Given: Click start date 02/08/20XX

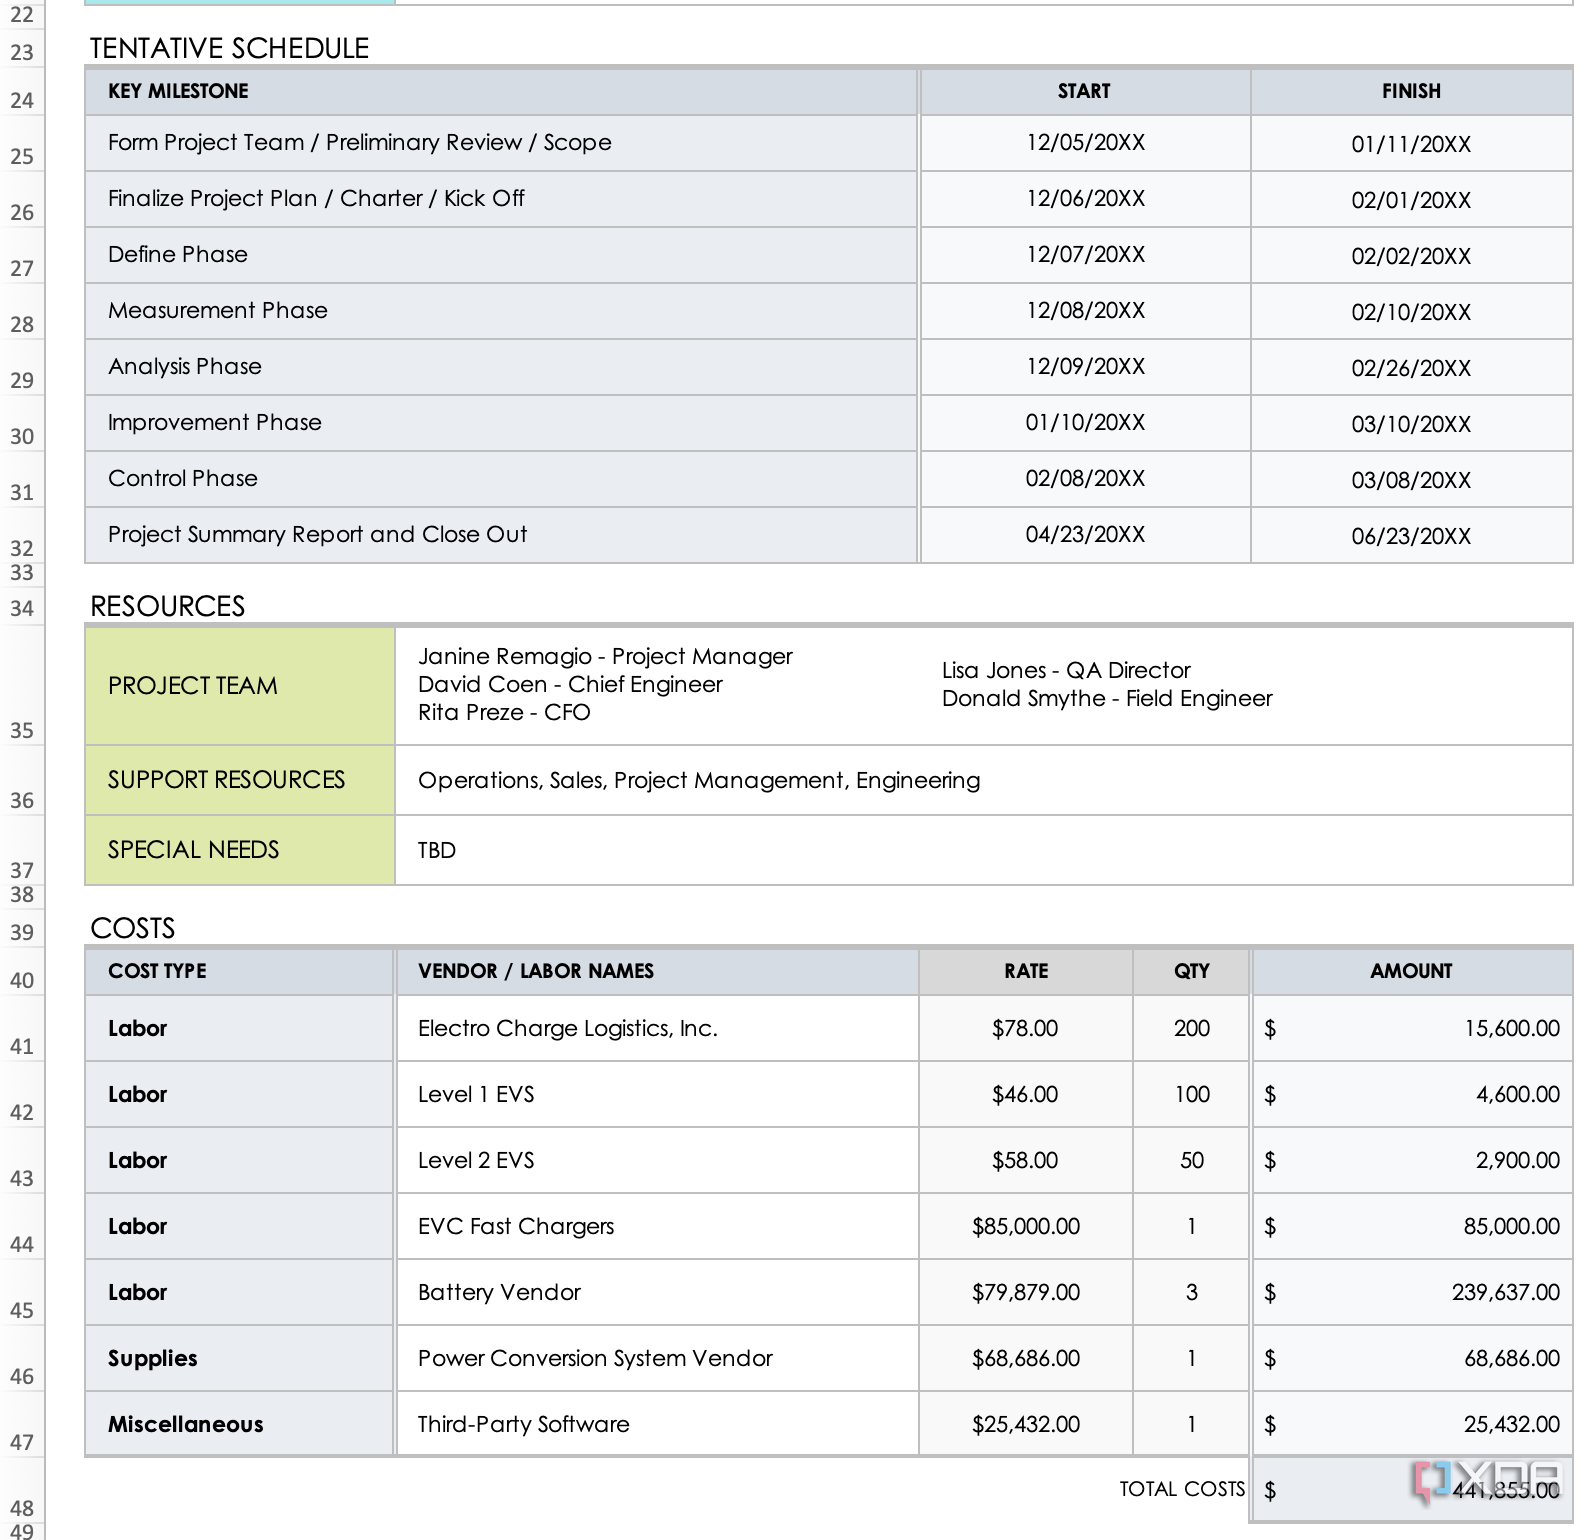Looking at the screenshot, I should pyautogui.click(x=1085, y=479).
